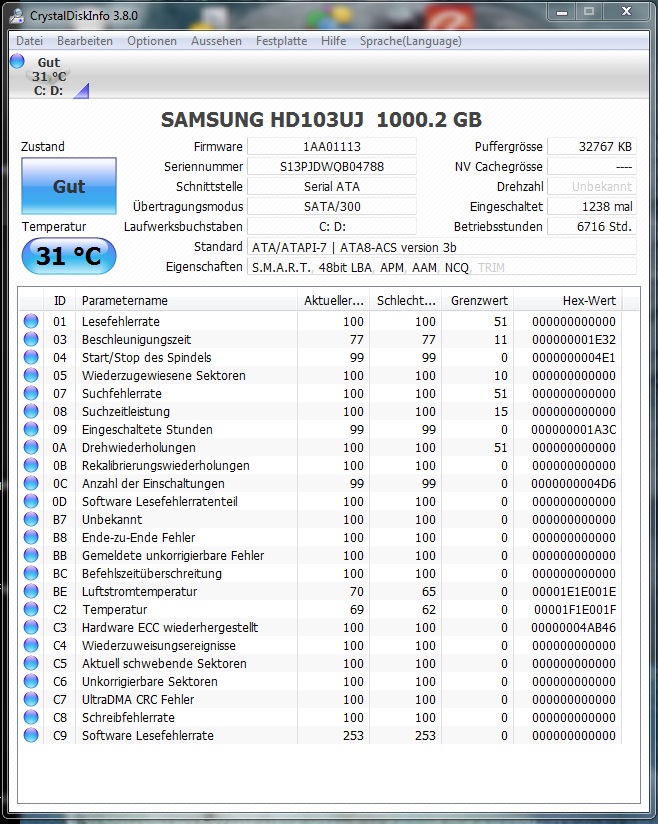Screen dimensions: 658x824
Task: Click the blue status orb beside Gut 31 °C
Action: [17, 61]
